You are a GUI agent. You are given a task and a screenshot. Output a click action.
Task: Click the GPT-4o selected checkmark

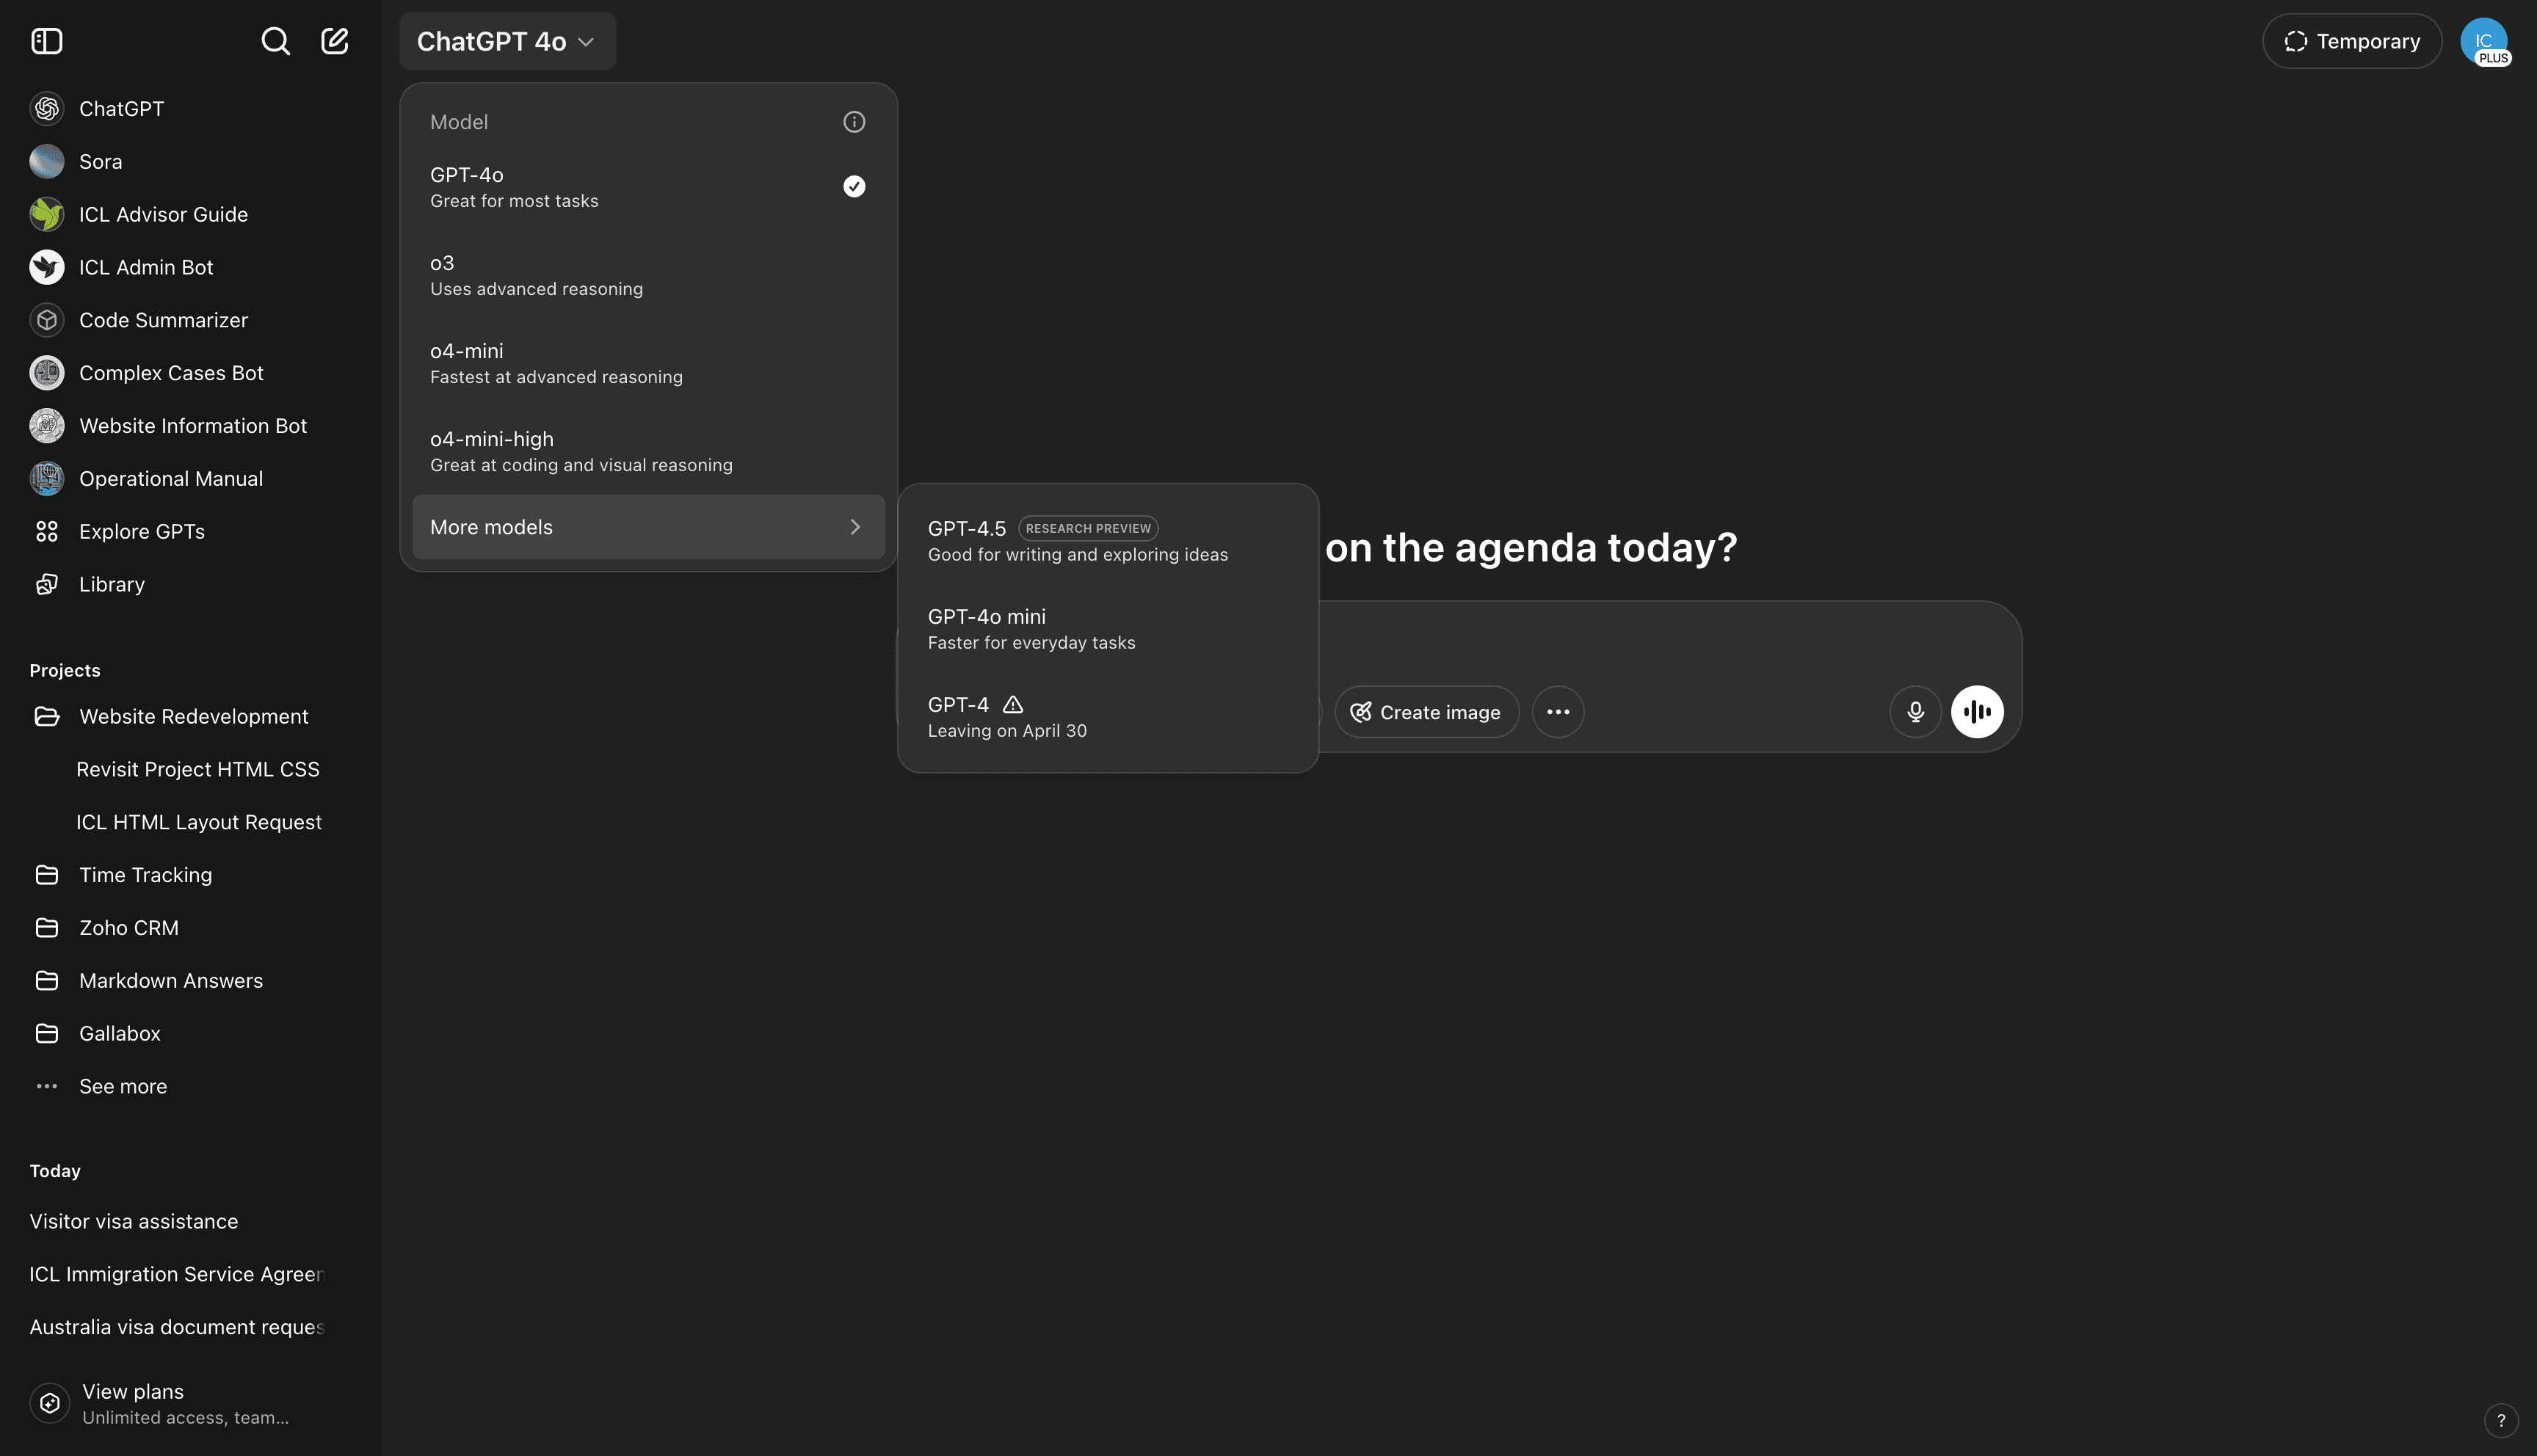pyautogui.click(x=854, y=187)
